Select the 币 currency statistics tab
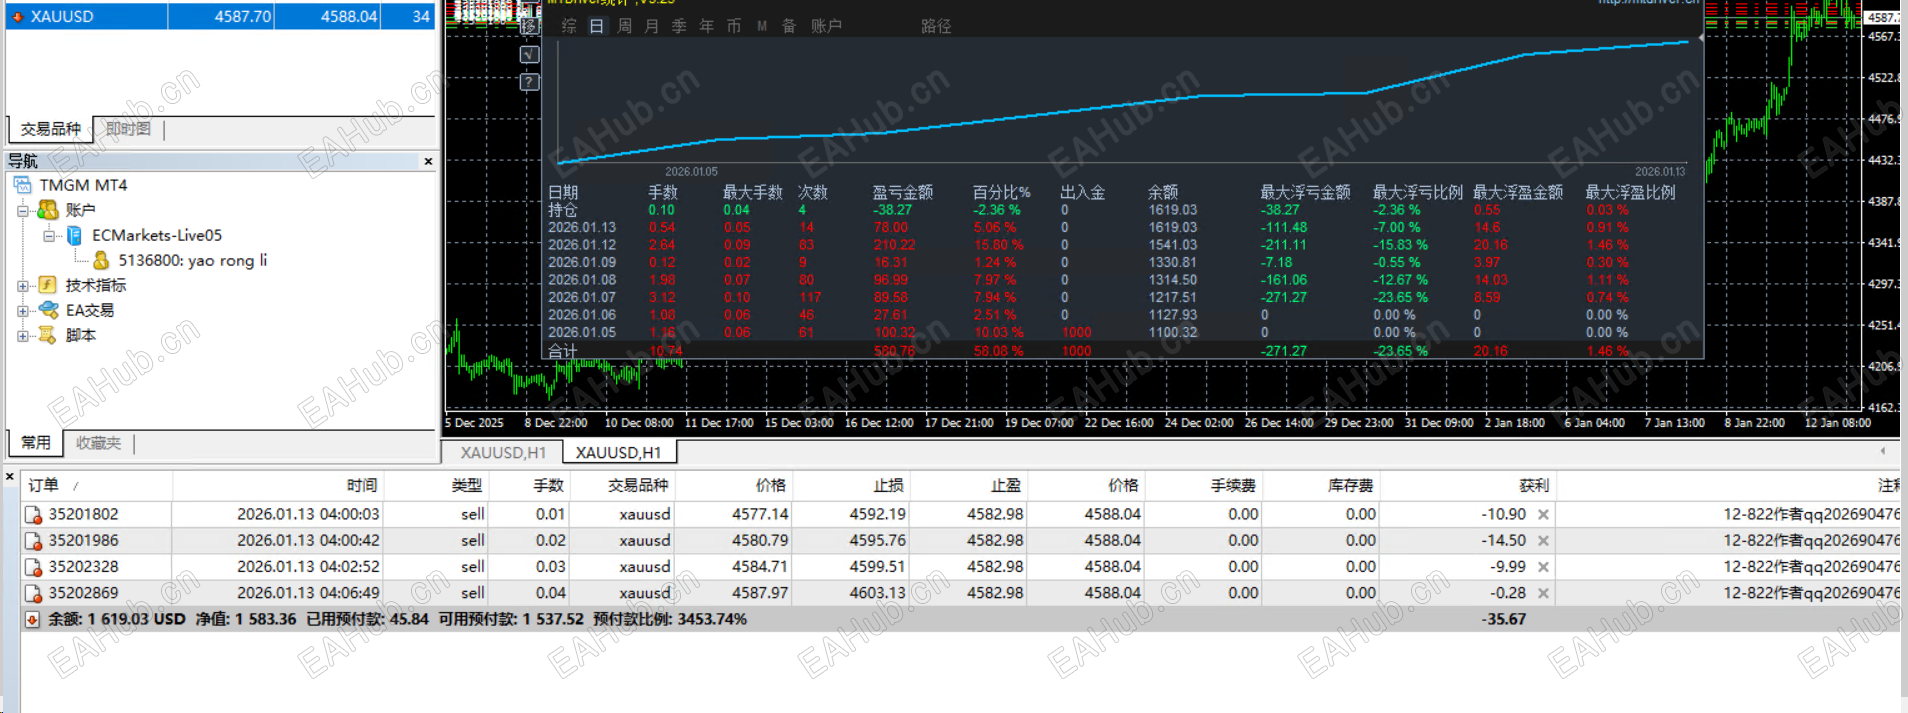 coord(734,26)
